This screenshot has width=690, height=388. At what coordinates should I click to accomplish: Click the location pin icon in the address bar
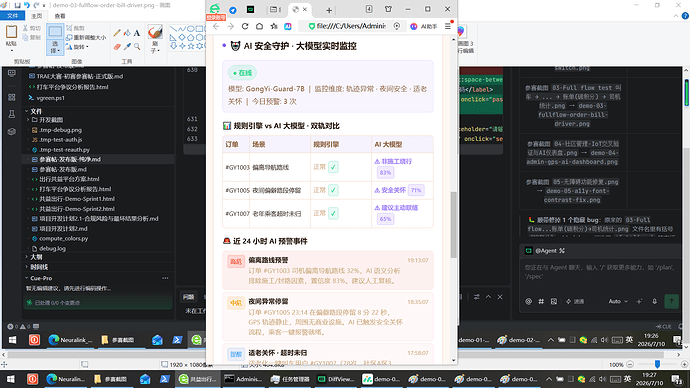(397, 26)
